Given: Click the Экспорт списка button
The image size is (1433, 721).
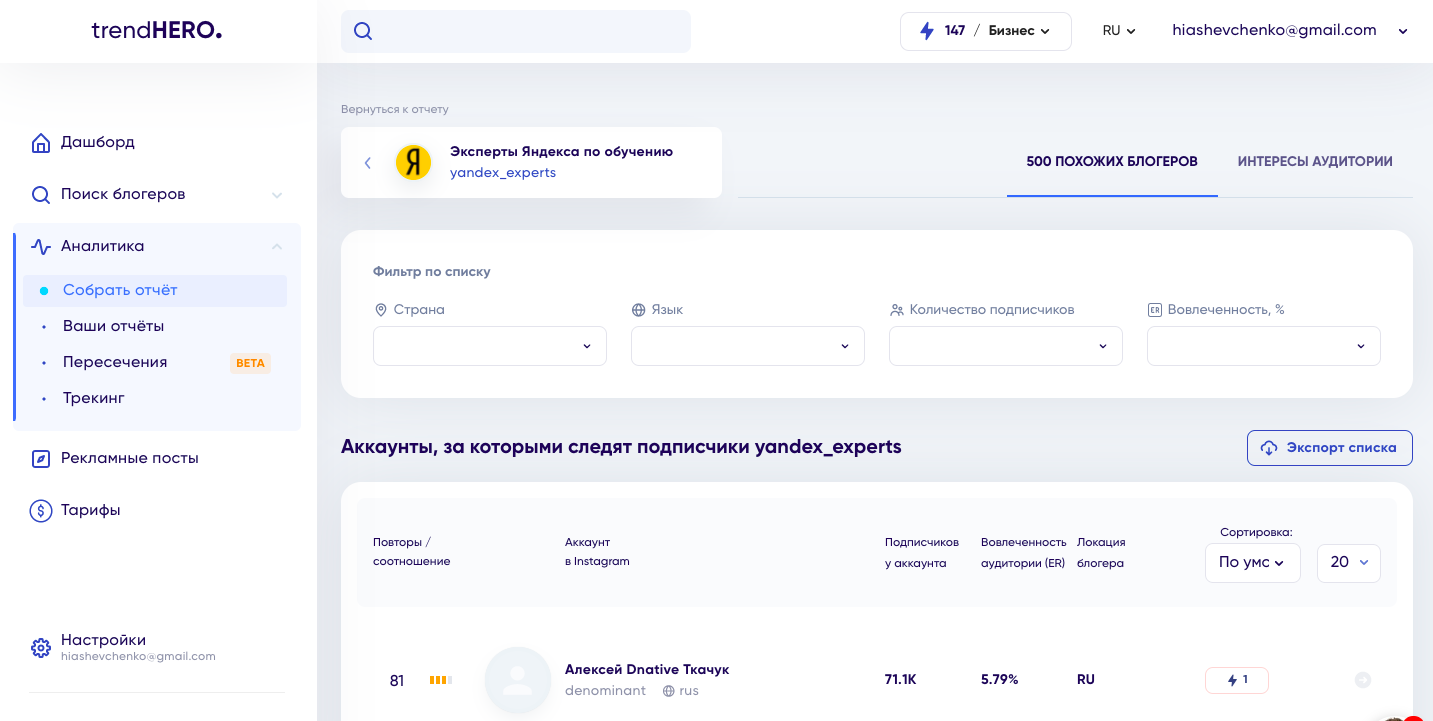Looking at the screenshot, I should (x=1330, y=448).
